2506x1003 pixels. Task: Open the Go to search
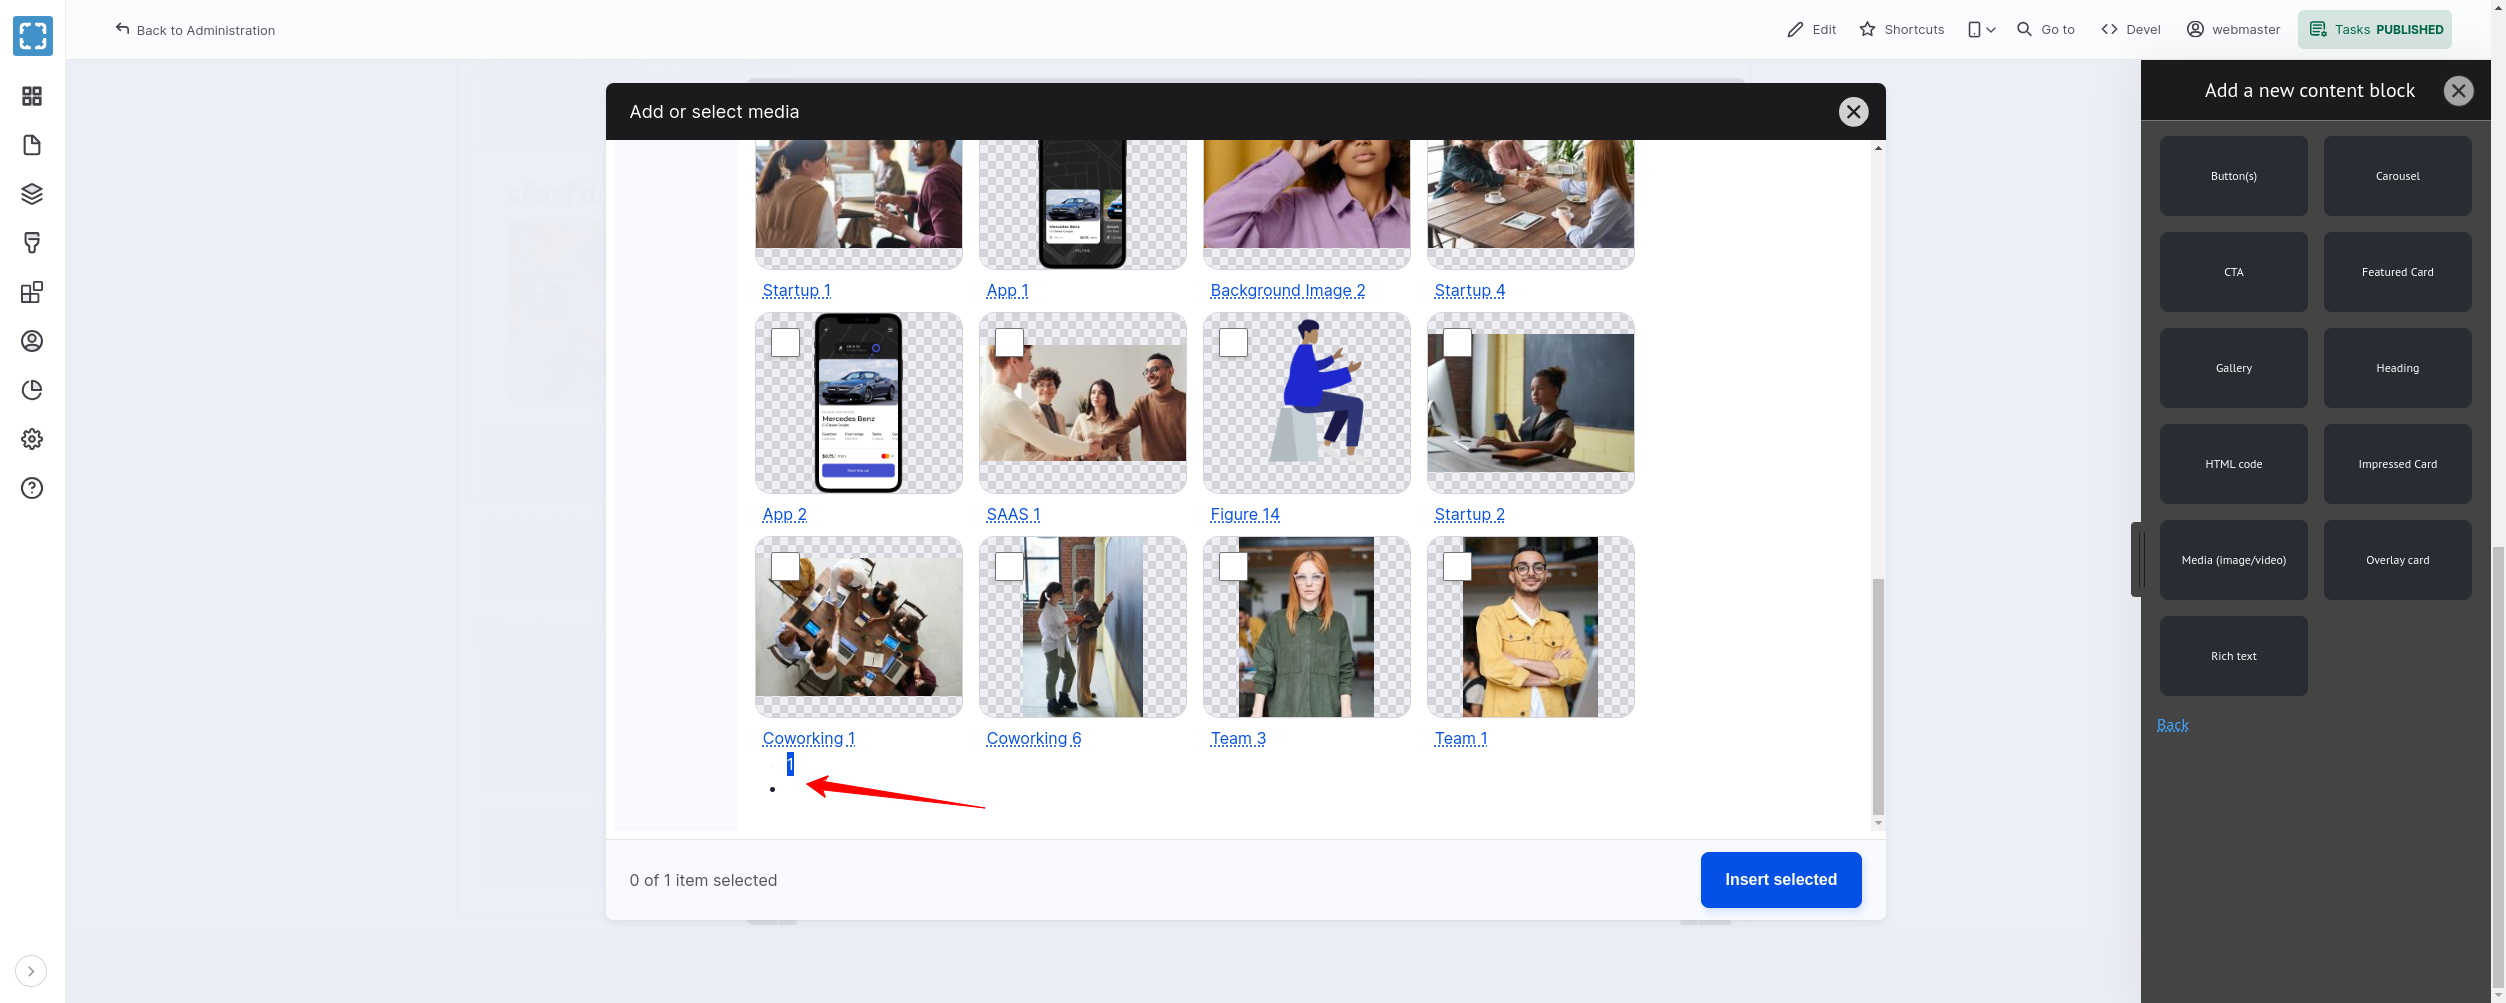point(2046,30)
